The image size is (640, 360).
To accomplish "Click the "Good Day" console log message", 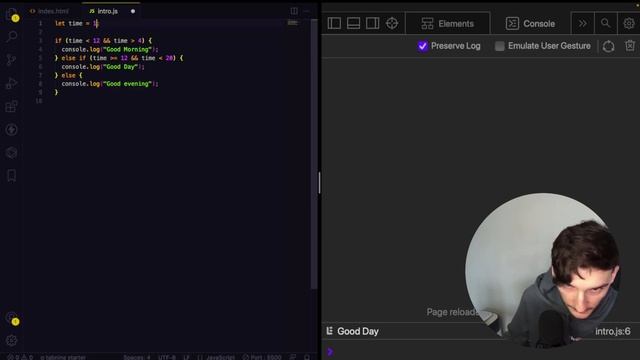I will pos(358,331).
